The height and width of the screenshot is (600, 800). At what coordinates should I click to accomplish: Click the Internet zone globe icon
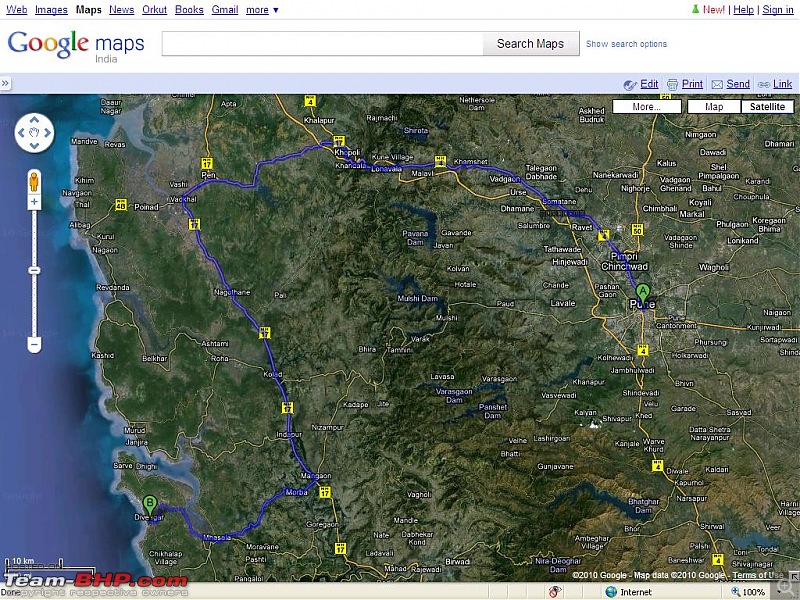(x=611, y=592)
